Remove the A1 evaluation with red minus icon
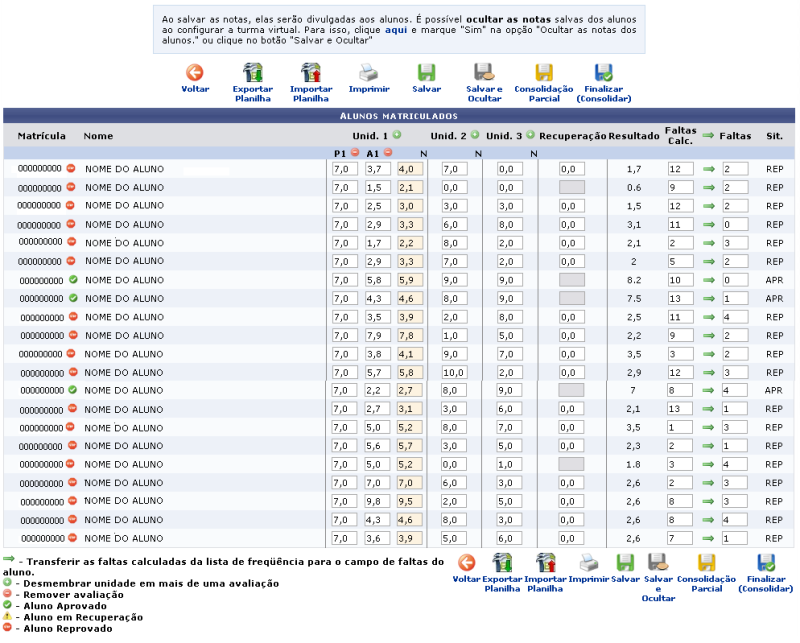The width and height of the screenshot is (800, 643). [388, 152]
